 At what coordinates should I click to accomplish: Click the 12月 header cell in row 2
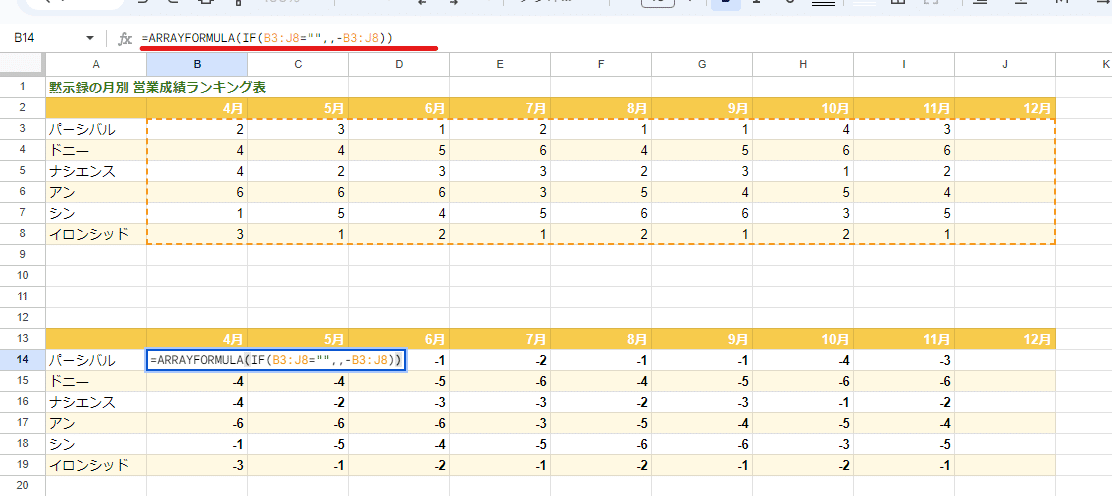click(x=1005, y=108)
